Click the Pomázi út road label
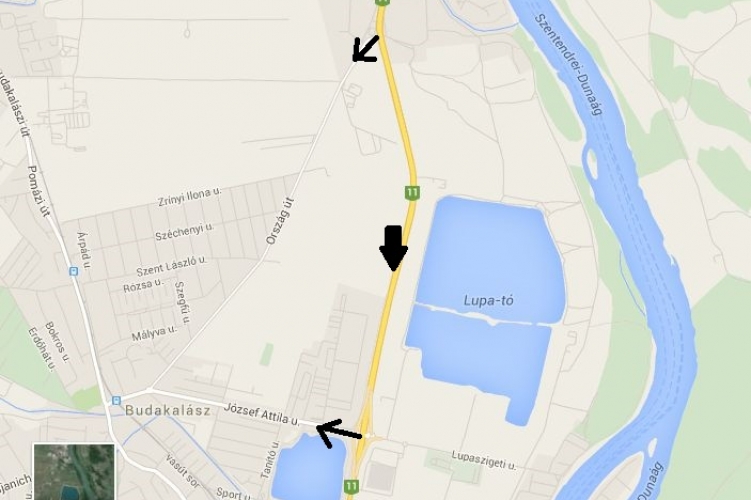This screenshot has width=751, height=500. (39, 191)
